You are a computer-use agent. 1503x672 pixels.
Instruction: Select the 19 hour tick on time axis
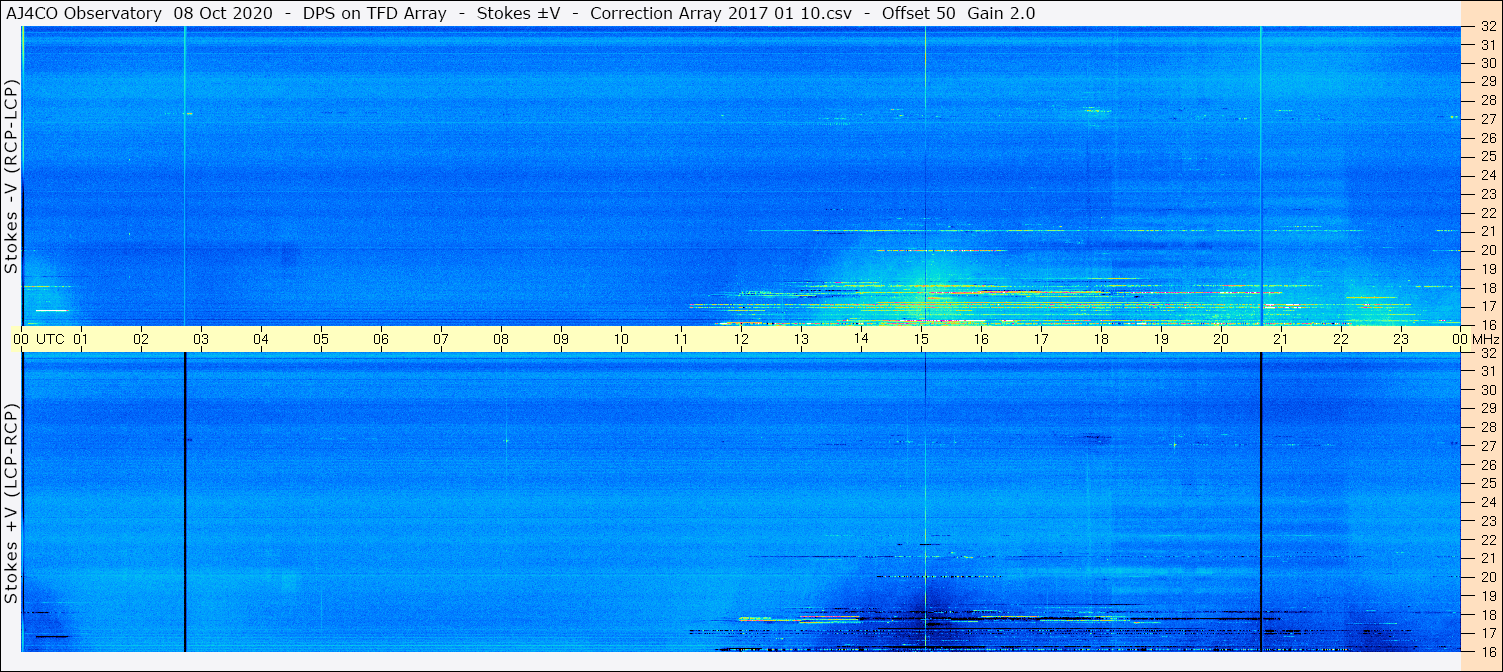1161,339
